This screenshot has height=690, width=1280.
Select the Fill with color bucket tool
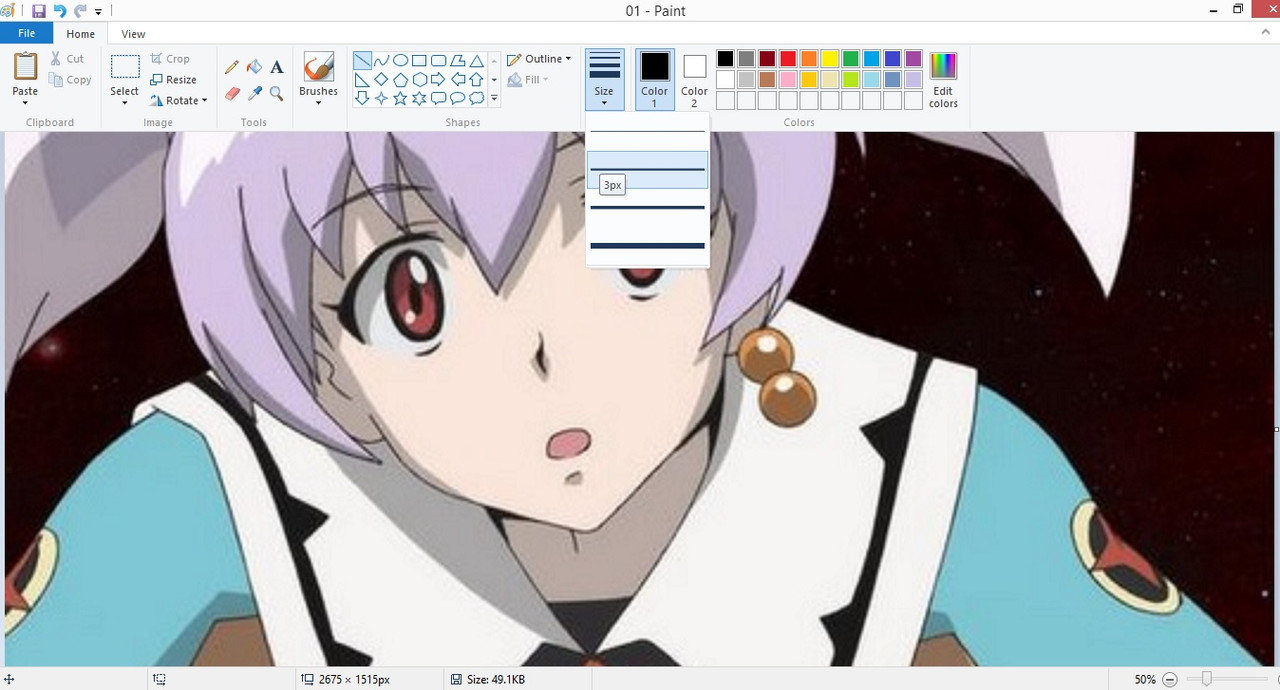tap(254, 67)
